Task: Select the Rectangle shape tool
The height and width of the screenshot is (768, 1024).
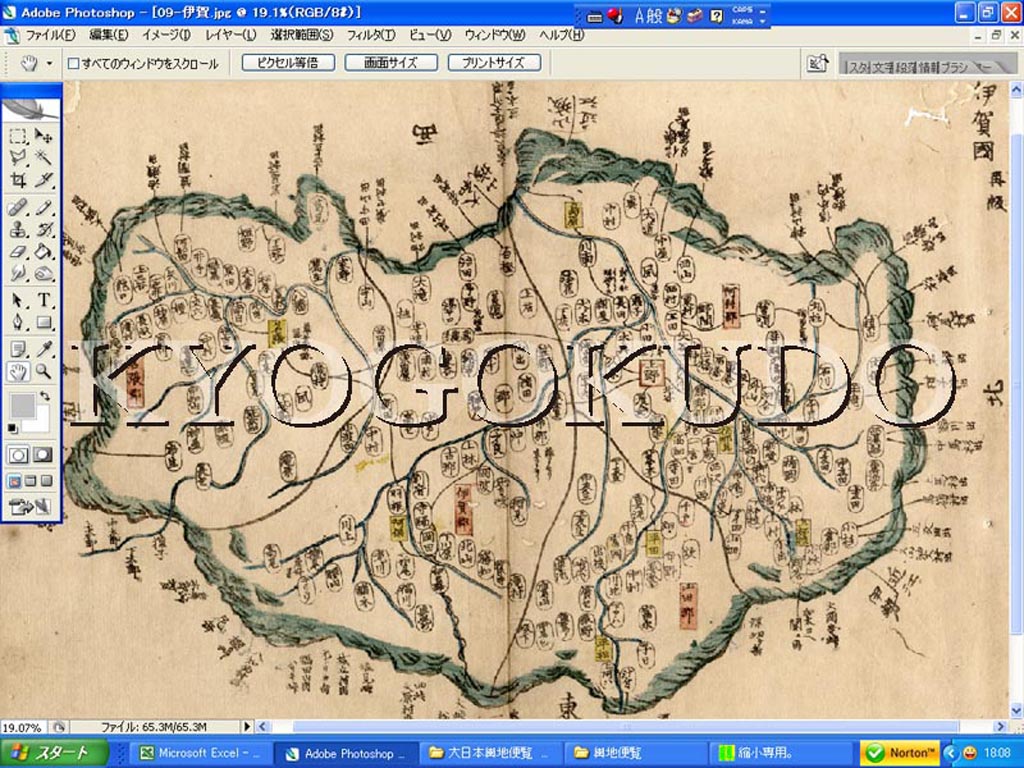Action: click(43, 322)
